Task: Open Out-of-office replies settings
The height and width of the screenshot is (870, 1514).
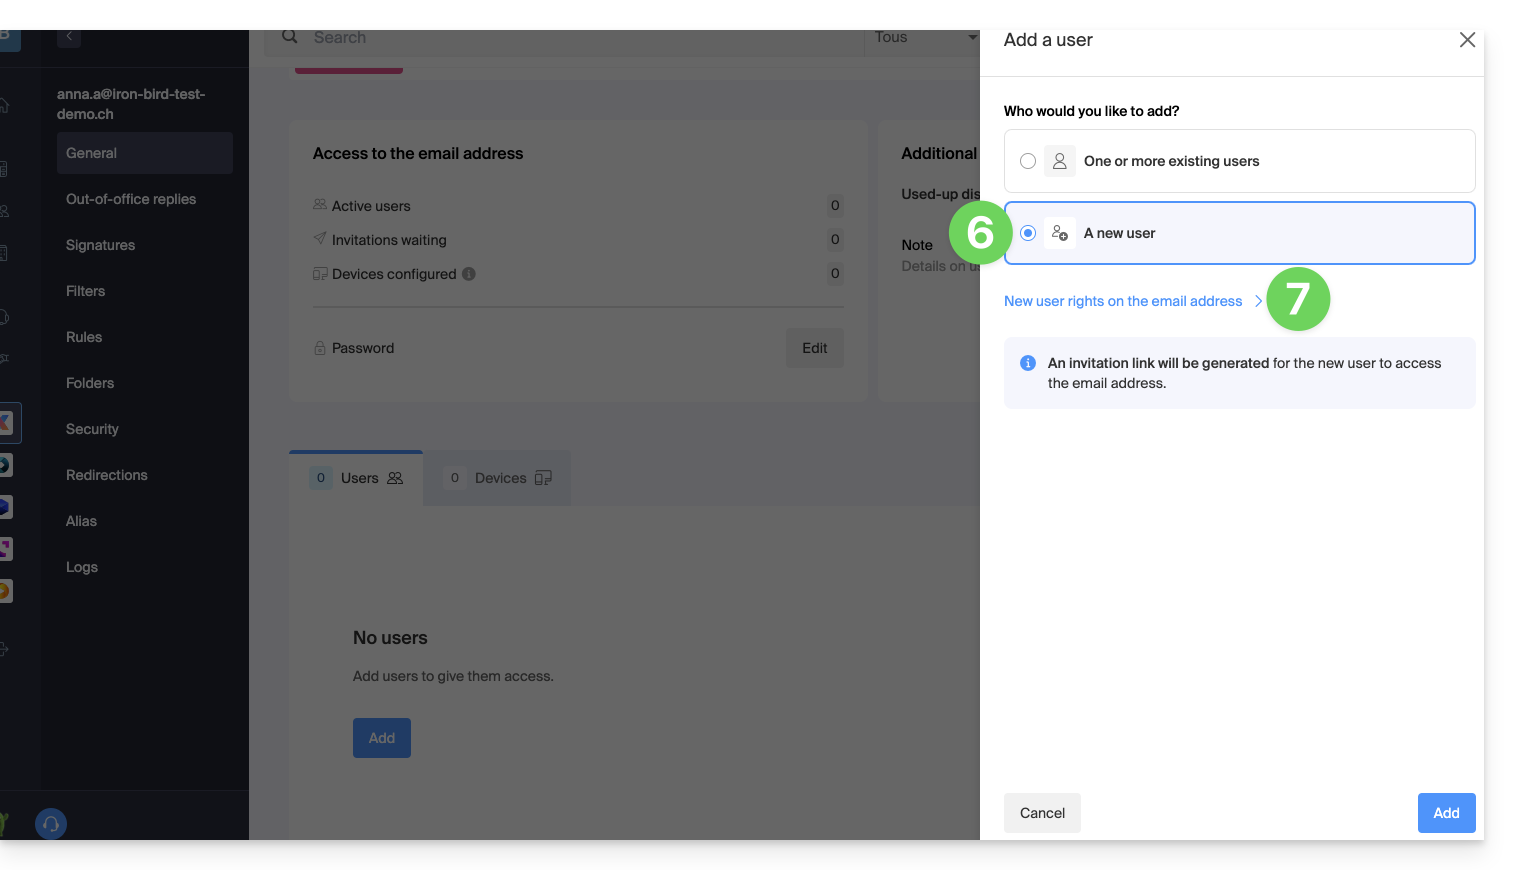Action: click(x=131, y=199)
